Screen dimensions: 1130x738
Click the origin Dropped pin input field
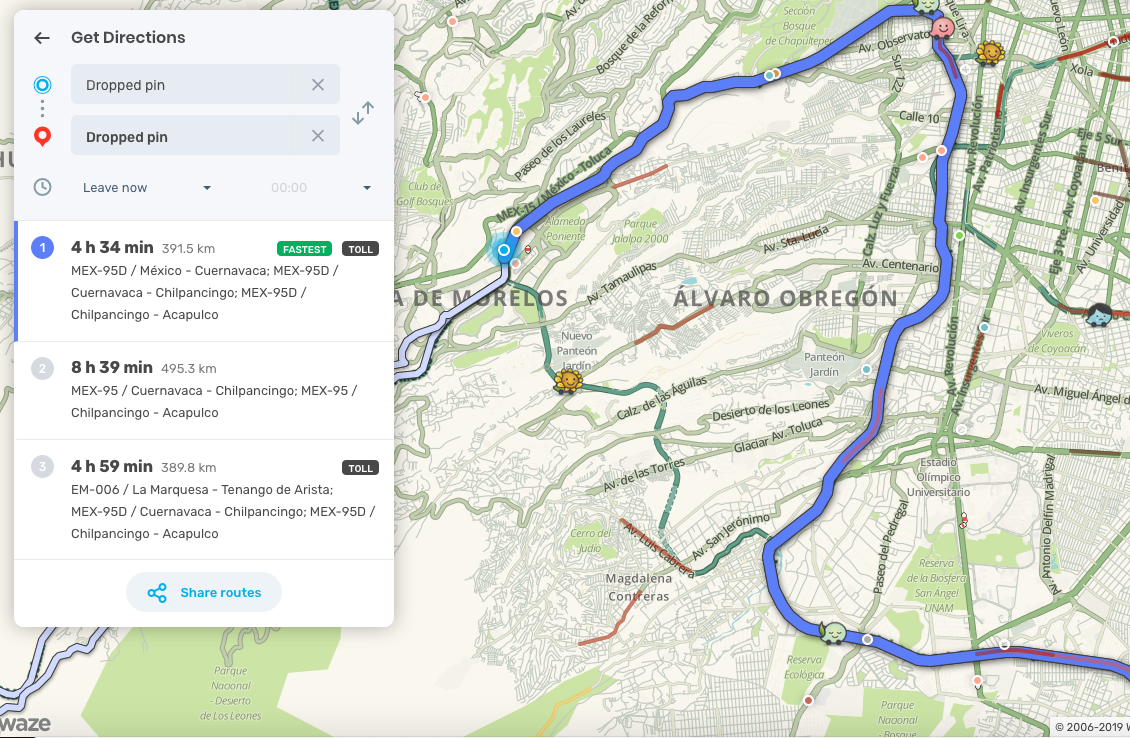(x=182, y=85)
